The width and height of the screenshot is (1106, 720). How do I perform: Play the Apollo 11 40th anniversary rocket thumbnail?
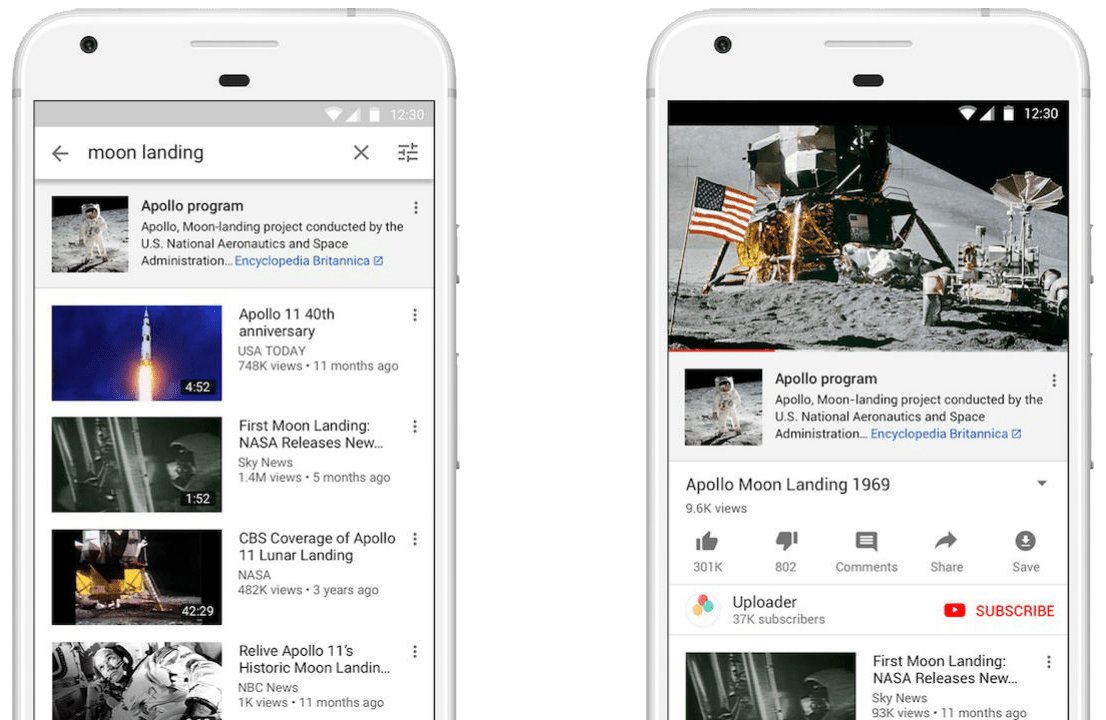pos(137,353)
